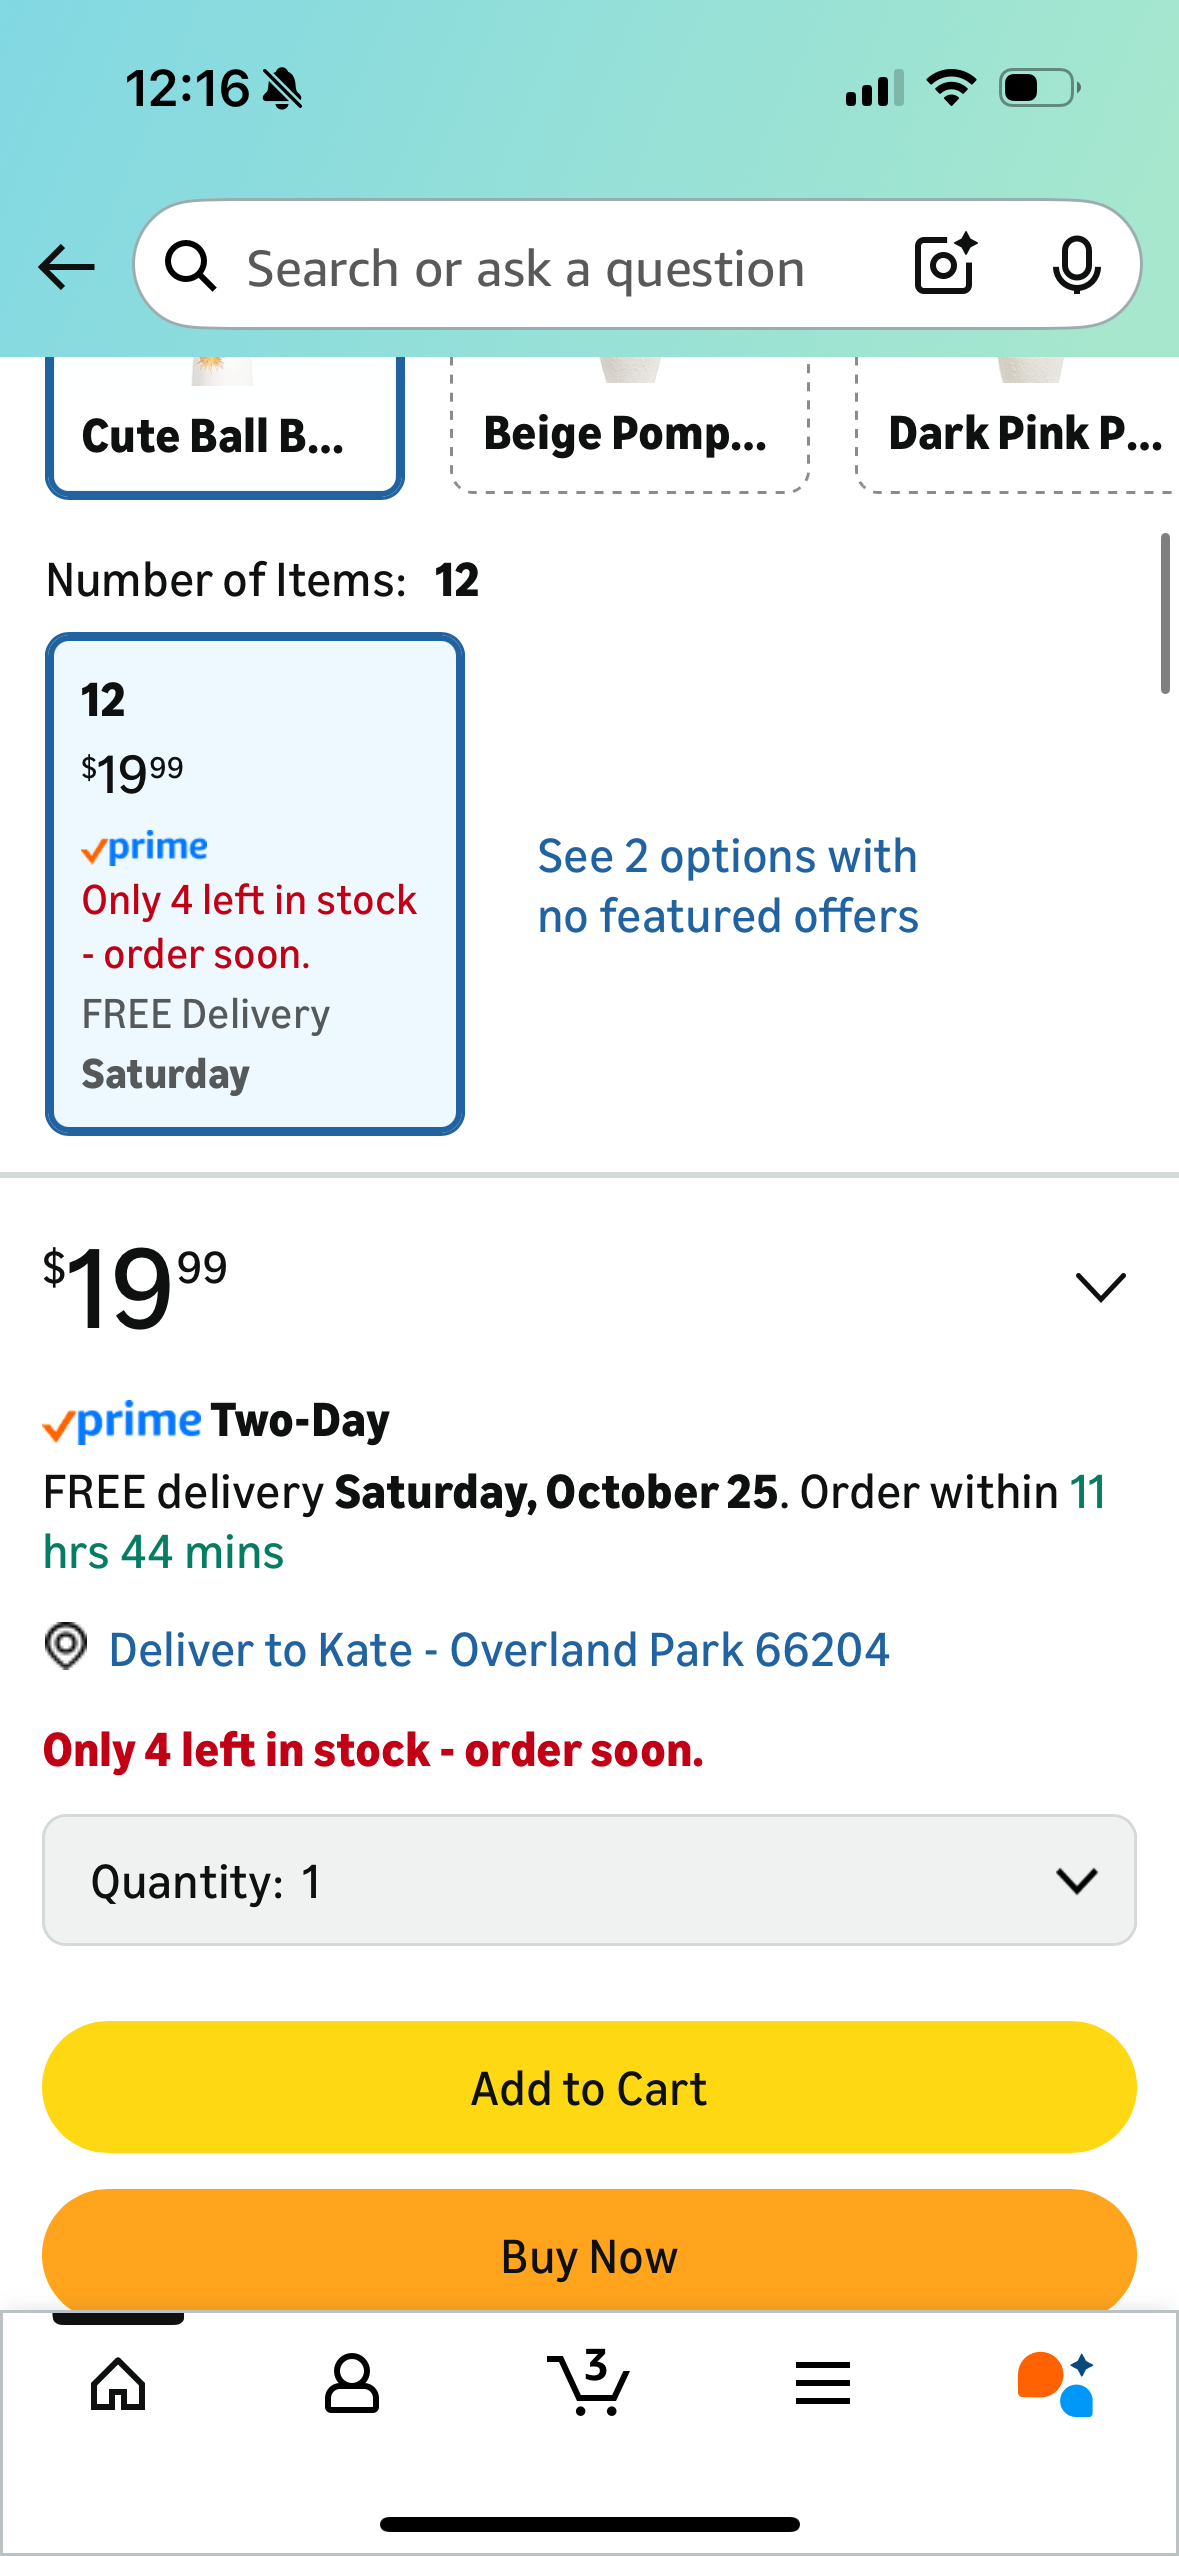1179x2556 pixels.
Task: Tap the search magnifier icon
Action: [x=190, y=267]
